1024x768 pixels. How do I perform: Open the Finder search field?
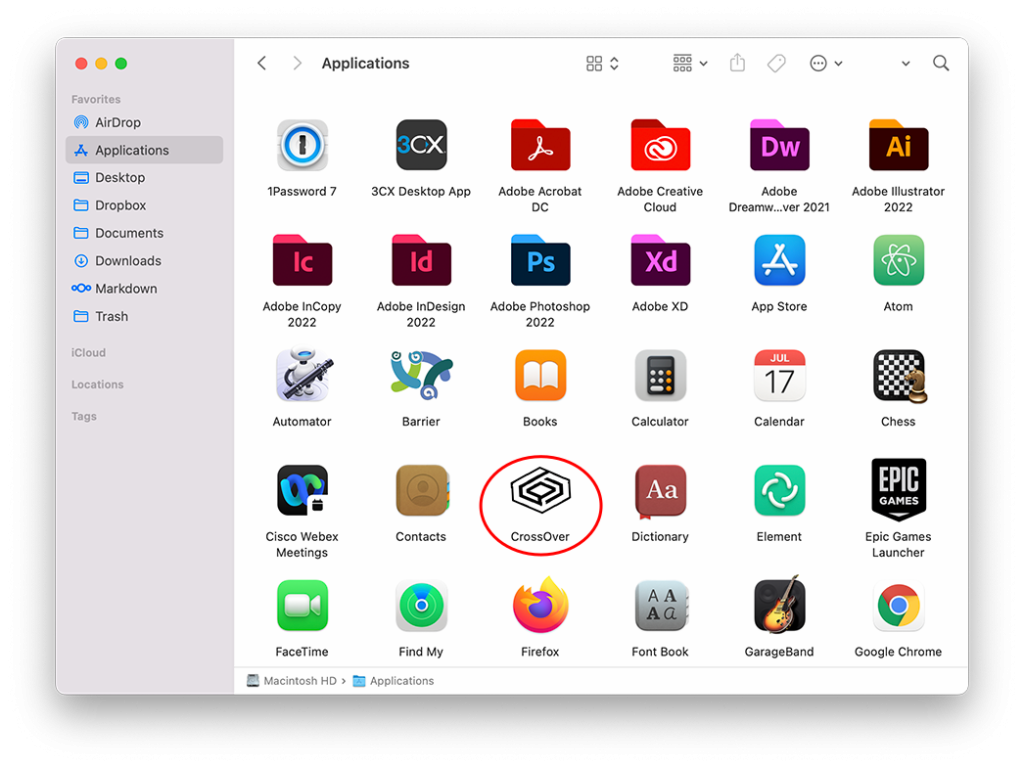[941, 63]
